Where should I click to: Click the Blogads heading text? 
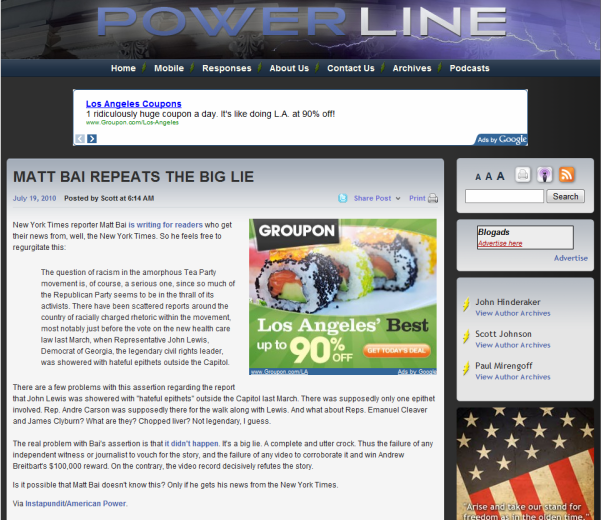[x=494, y=232]
